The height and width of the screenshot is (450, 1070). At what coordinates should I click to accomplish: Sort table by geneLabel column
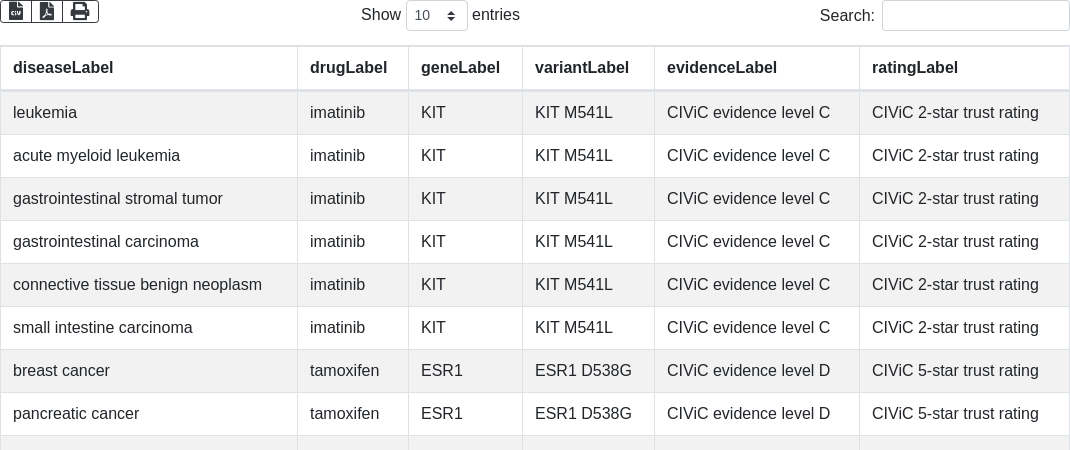pyautogui.click(x=460, y=68)
